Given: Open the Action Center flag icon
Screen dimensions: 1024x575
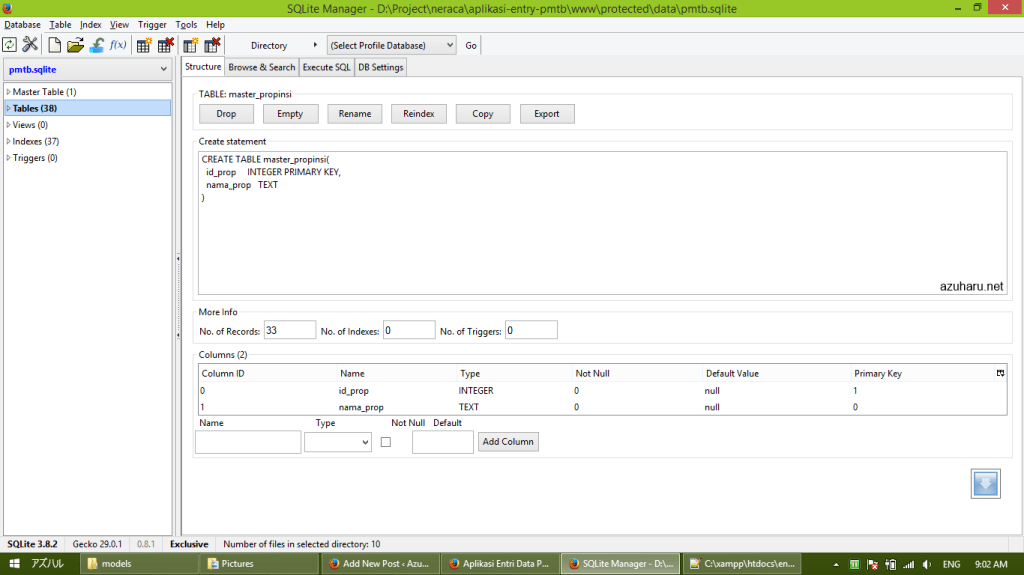Looking at the screenshot, I should click(x=872, y=564).
